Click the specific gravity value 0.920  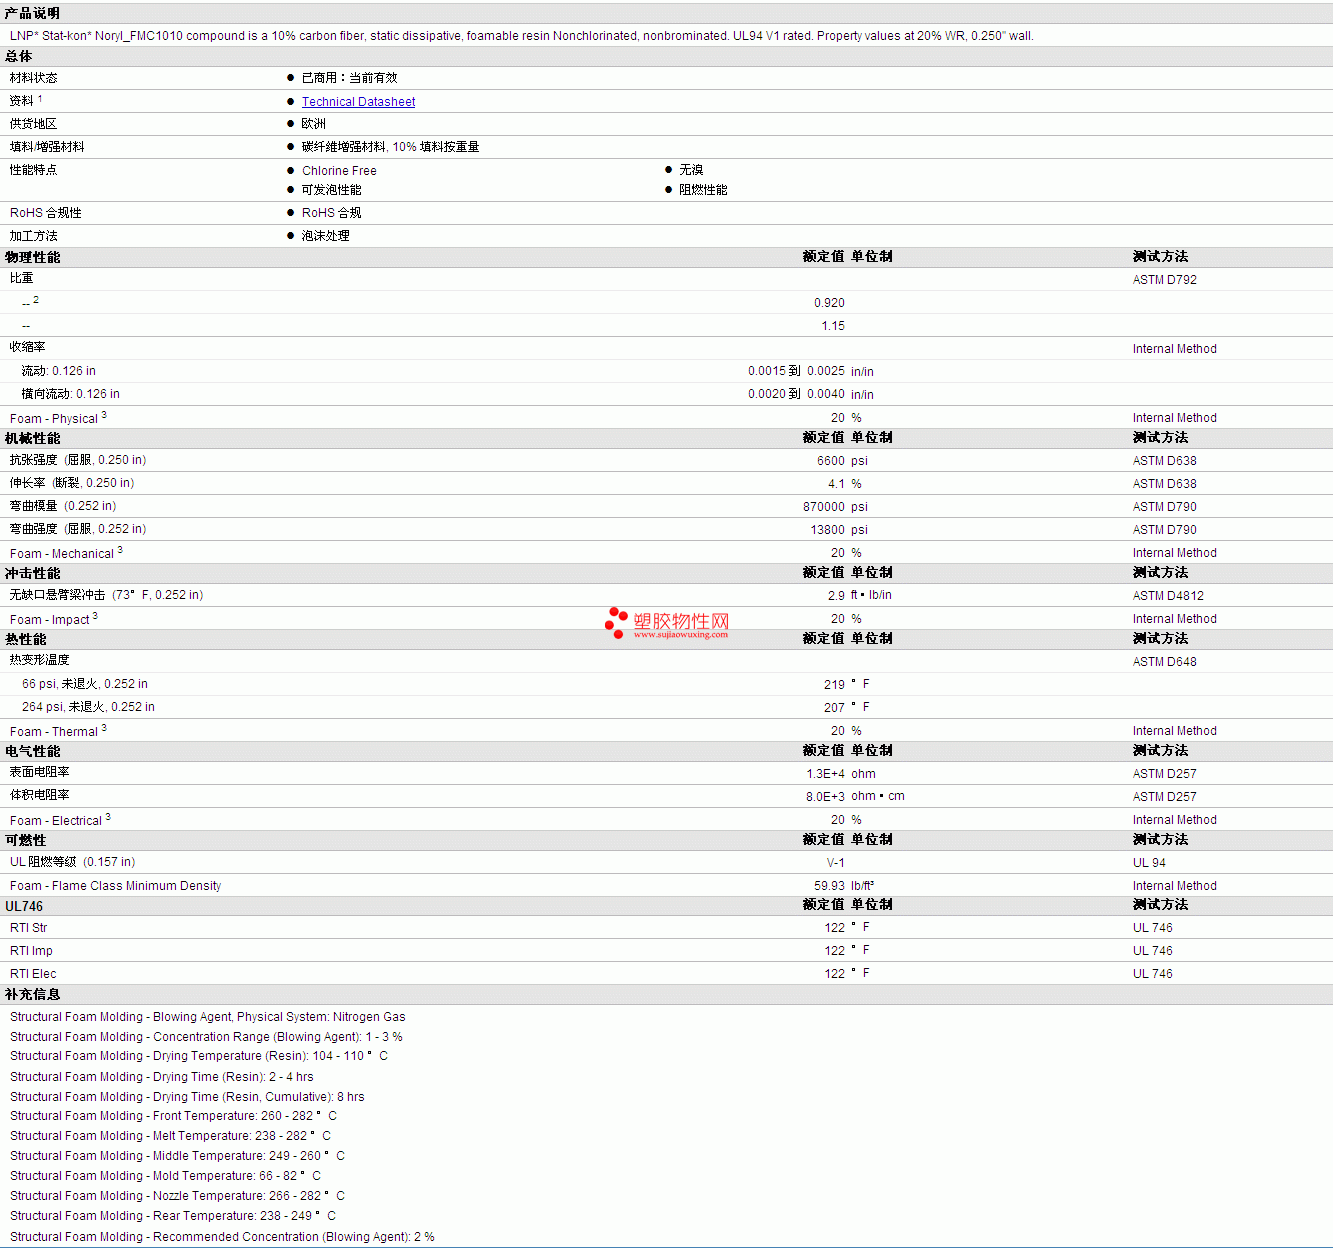pyautogui.click(x=829, y=303)
